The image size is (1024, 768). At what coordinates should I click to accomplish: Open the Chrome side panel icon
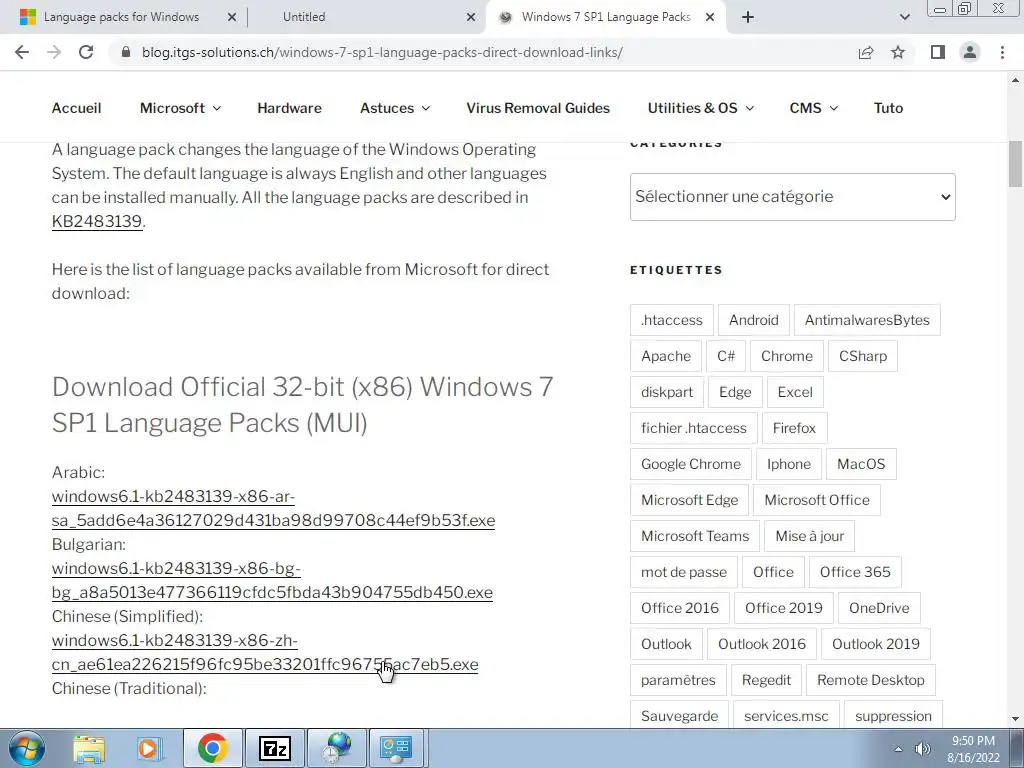click(938, 52)
